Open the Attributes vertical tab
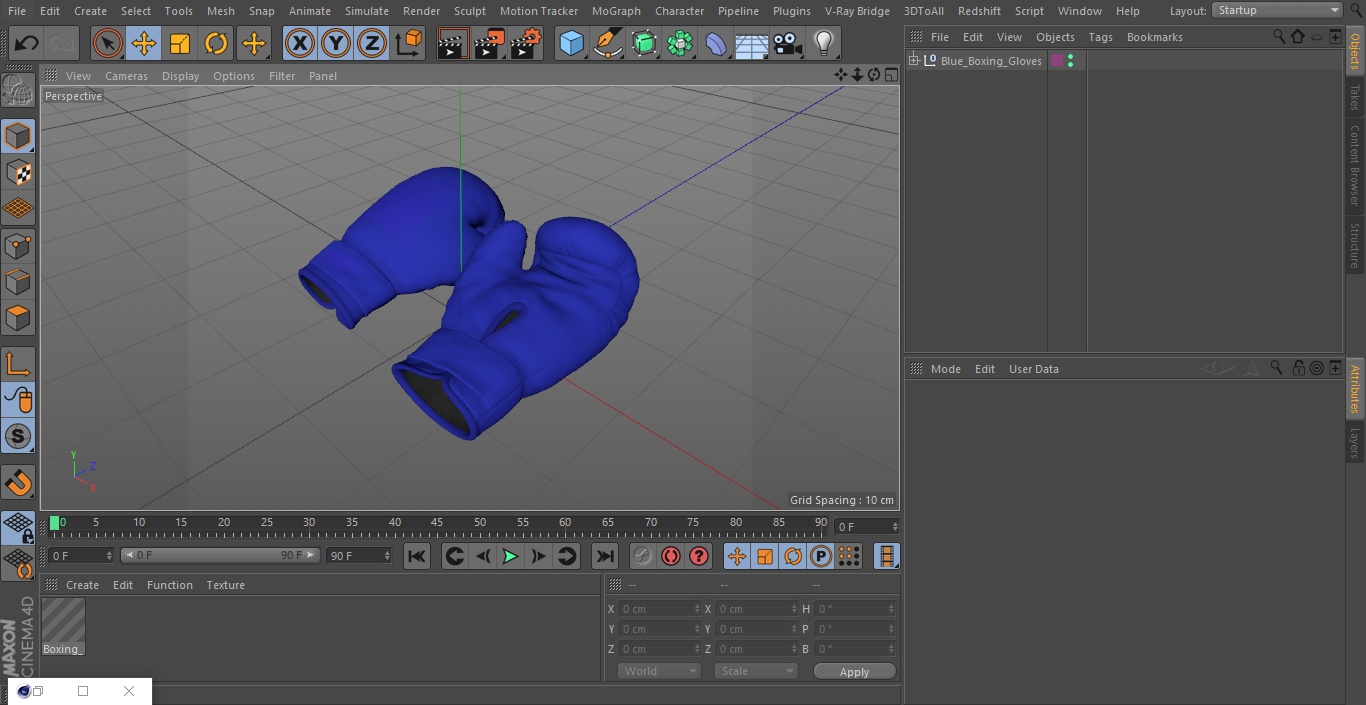 (x=1355, y=389)
